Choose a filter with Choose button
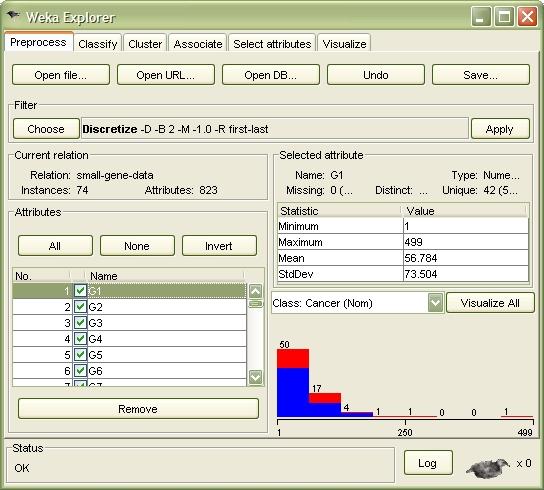Screen dimensions: 544x490 [46, 129]
